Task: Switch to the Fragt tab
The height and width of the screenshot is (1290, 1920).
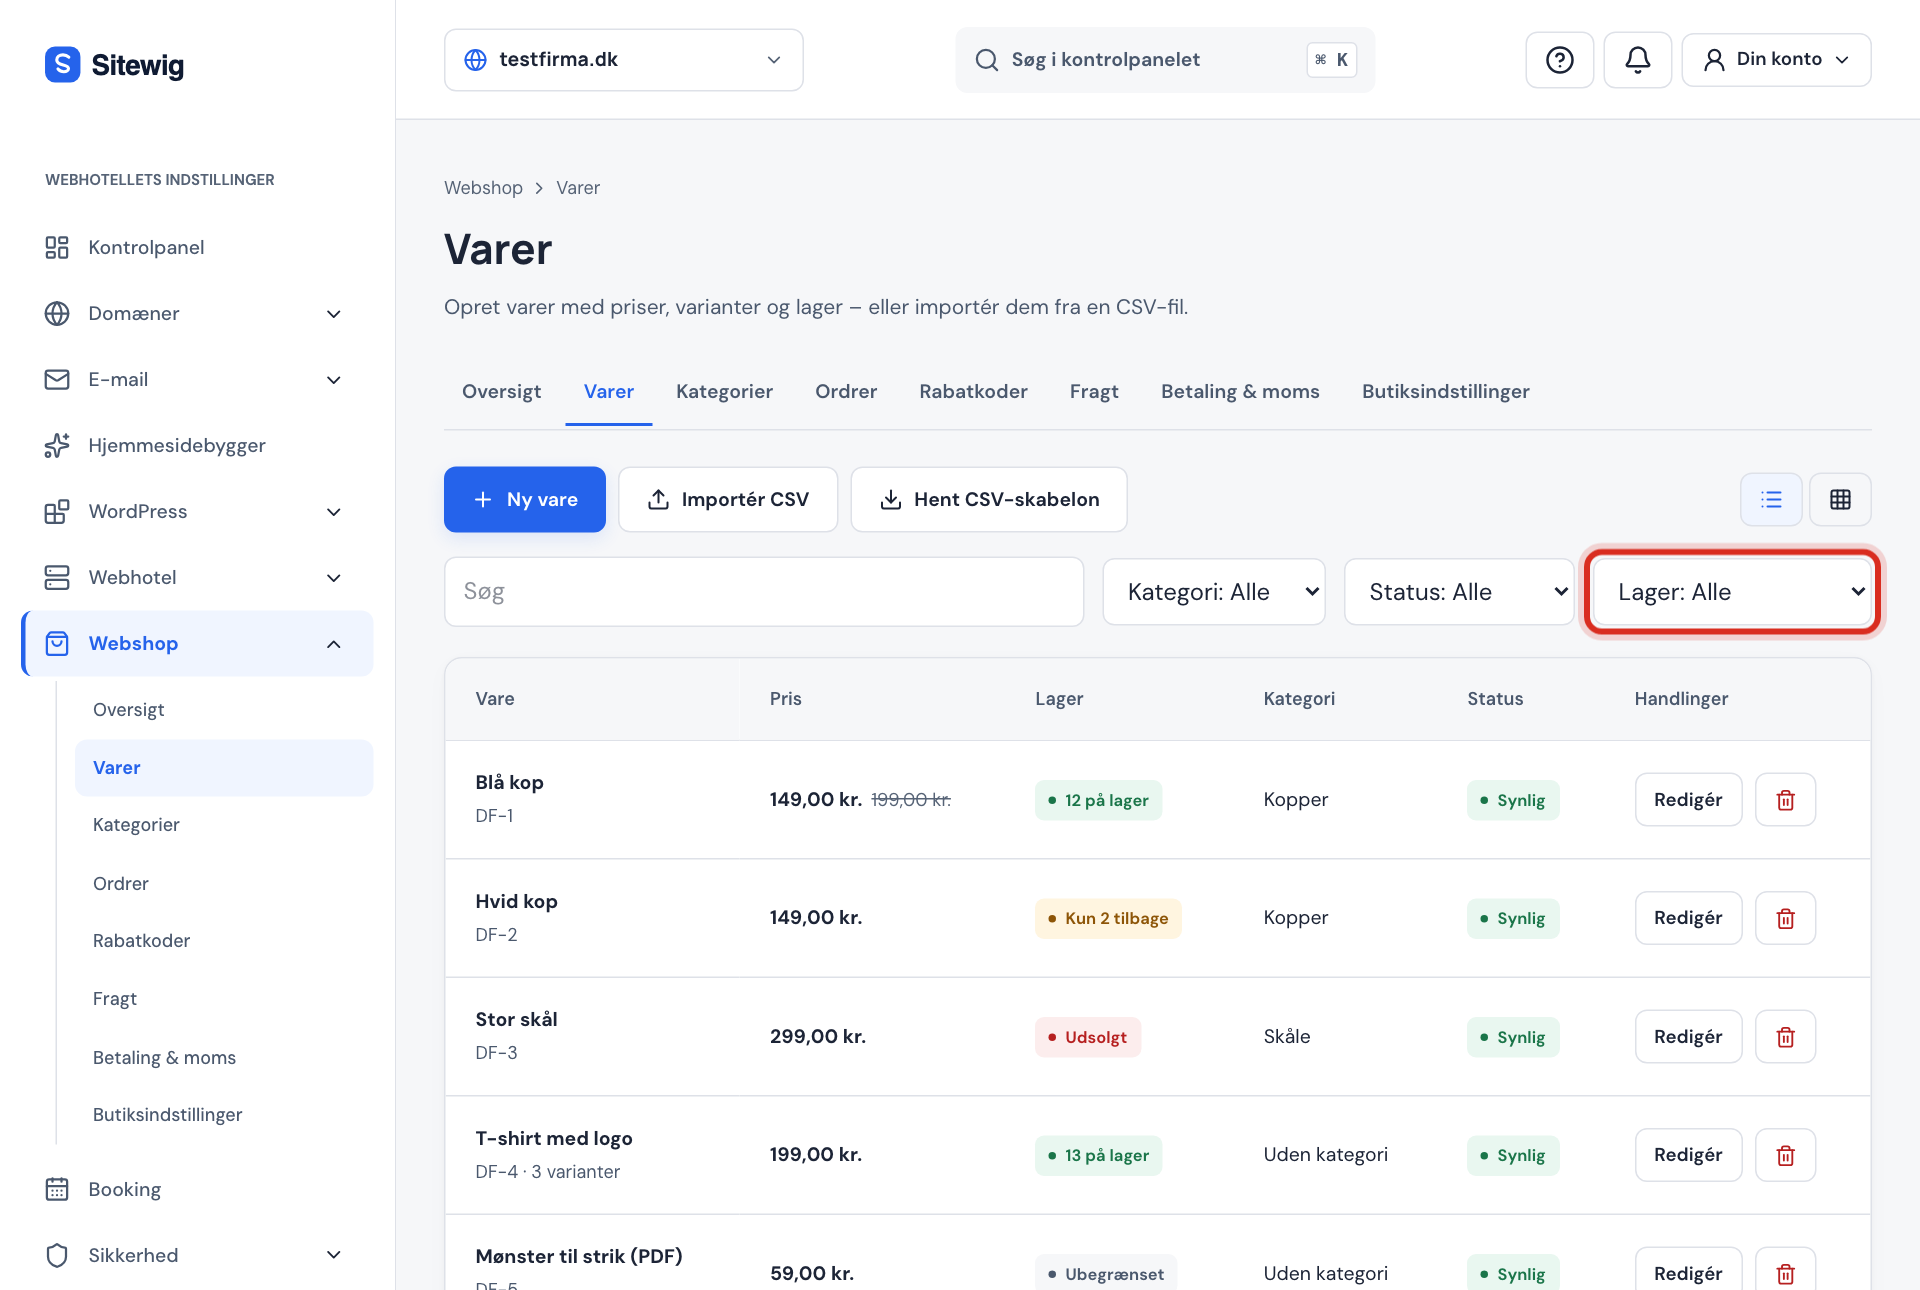Action: tap(1094, 392)
